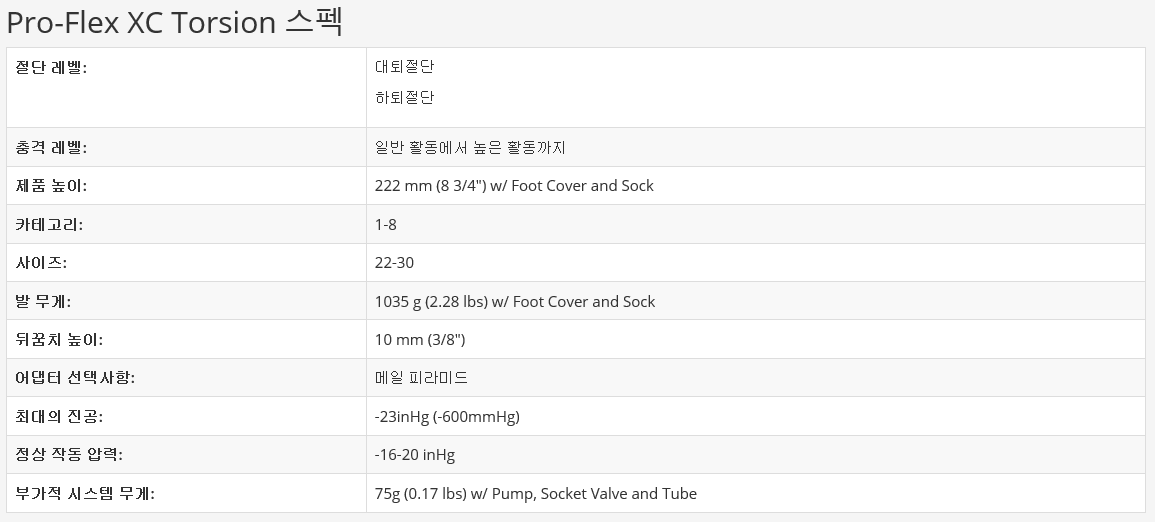Click the "발 무게:" row label
The width and height of the screenshot is (1155, 522).
43,301
